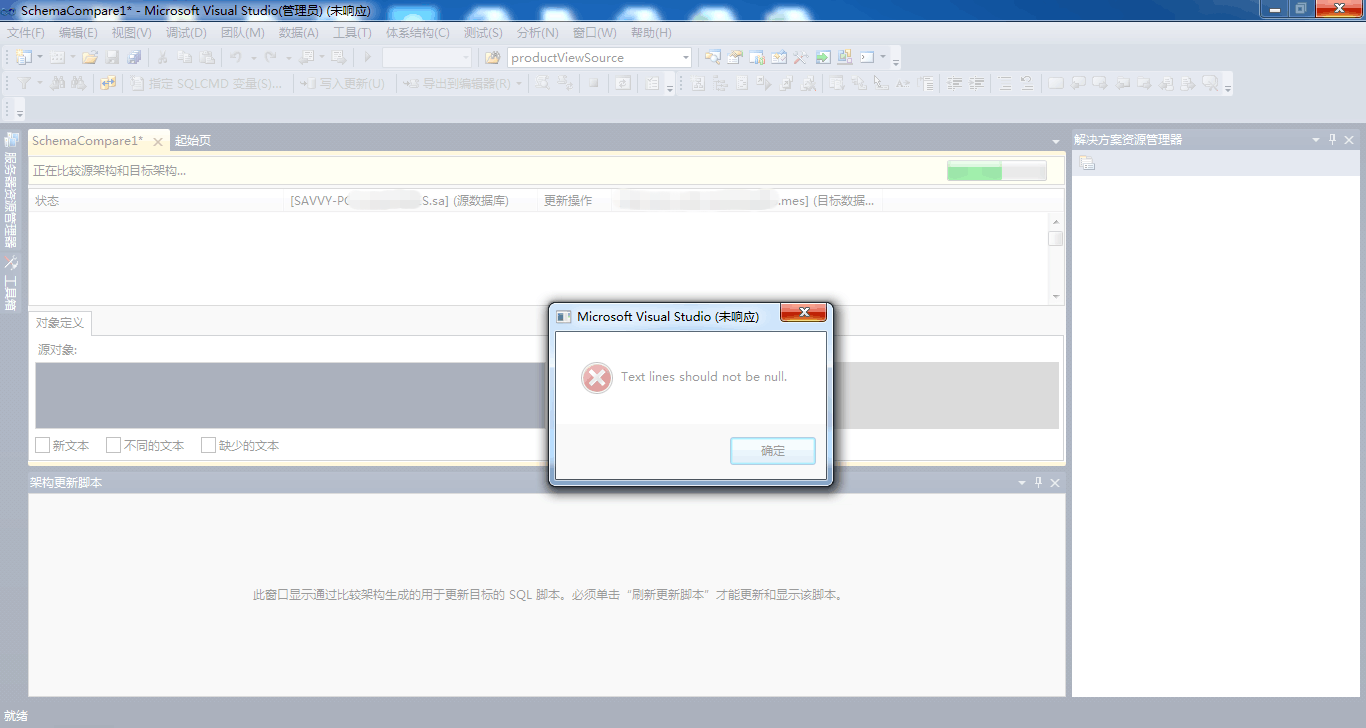Click the Cut scissors icon
Image resolution: width=1366 pixels, height=728 pixels.
[162, 57]
